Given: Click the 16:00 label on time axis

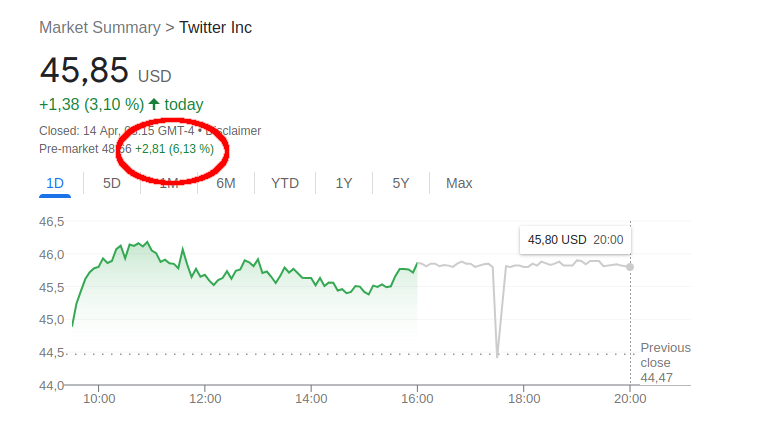Looking at the screenshot, I should tap(417, 399).
